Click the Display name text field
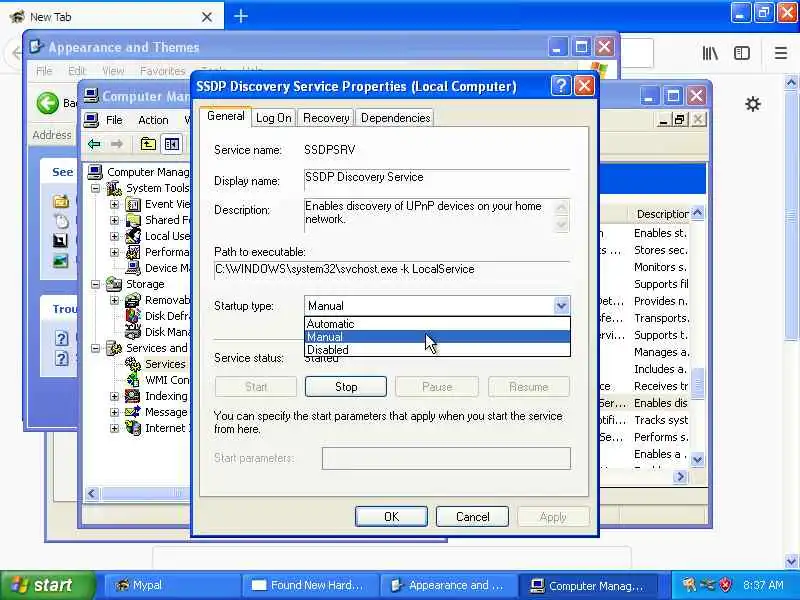 (437, 179)
